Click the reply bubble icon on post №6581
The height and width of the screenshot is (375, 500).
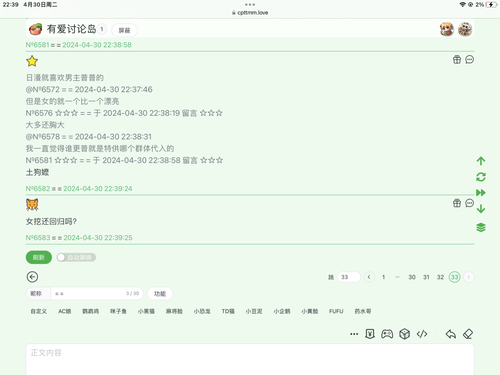(x=469, y=60)
